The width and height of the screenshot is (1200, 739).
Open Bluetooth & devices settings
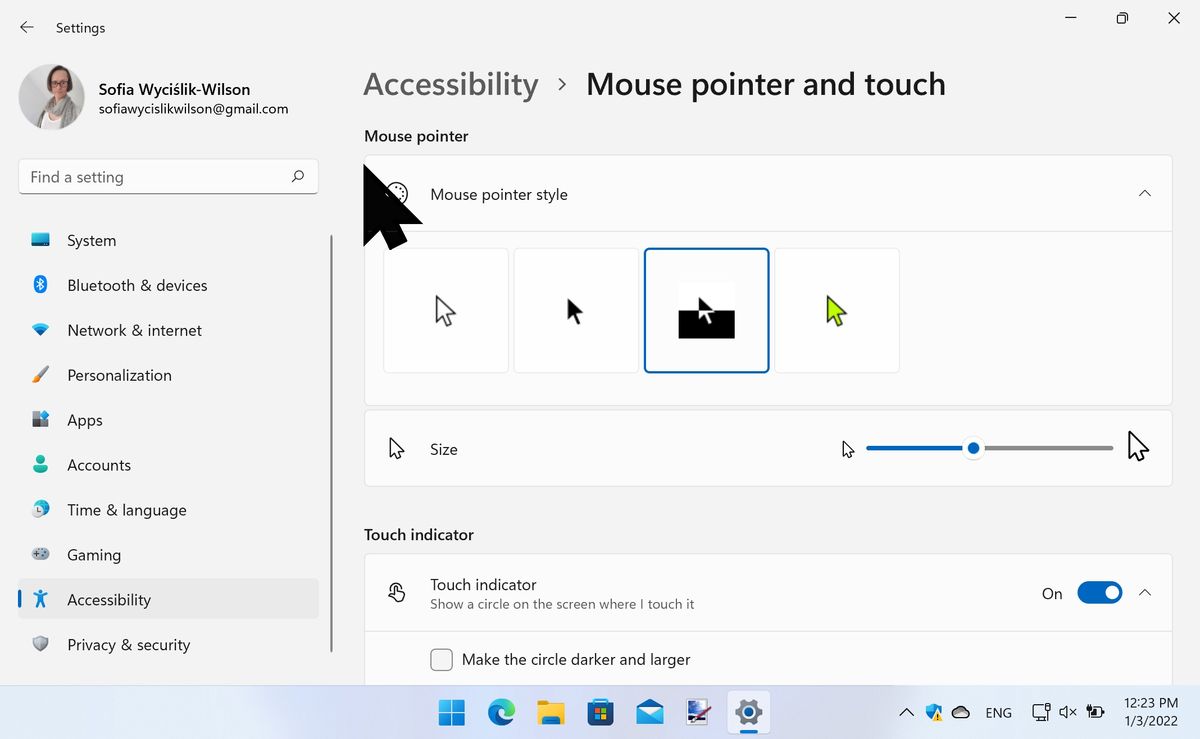pyautogui.click(x=40, y=285)
